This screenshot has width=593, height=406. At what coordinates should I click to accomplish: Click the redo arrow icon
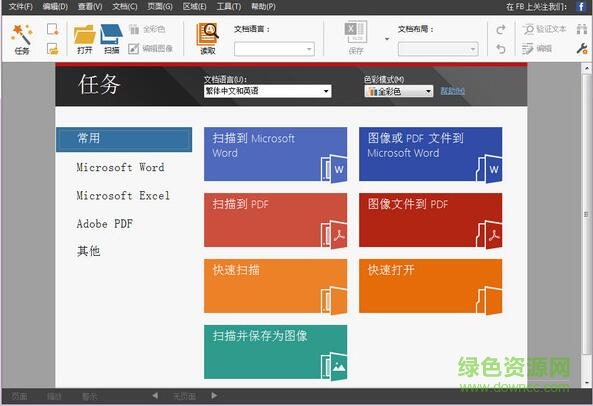(501, 29)
